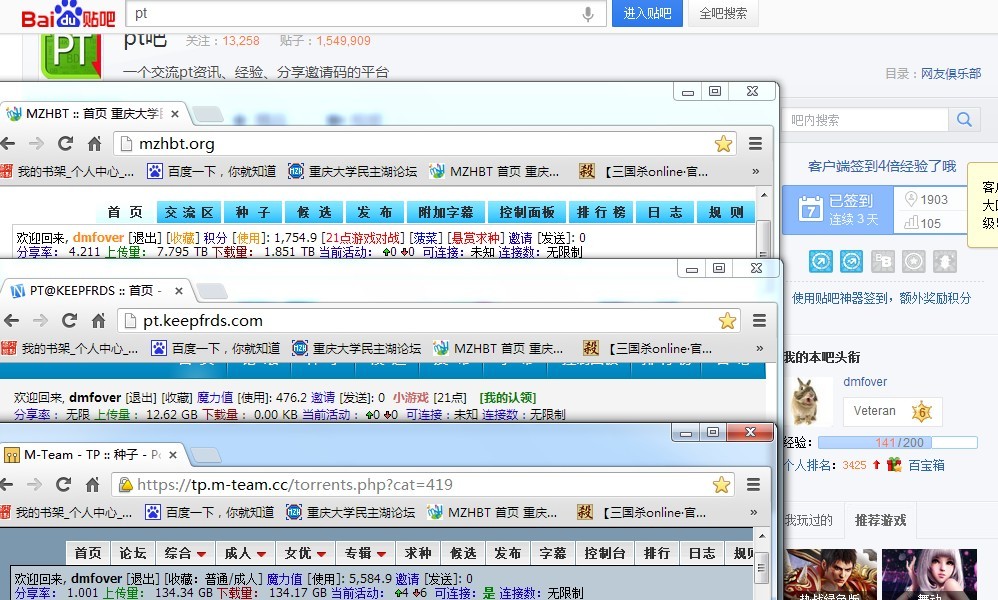Open 排行榜 menu on MZHBT site
The image size is (998, 600).
(x=601, y=212)
